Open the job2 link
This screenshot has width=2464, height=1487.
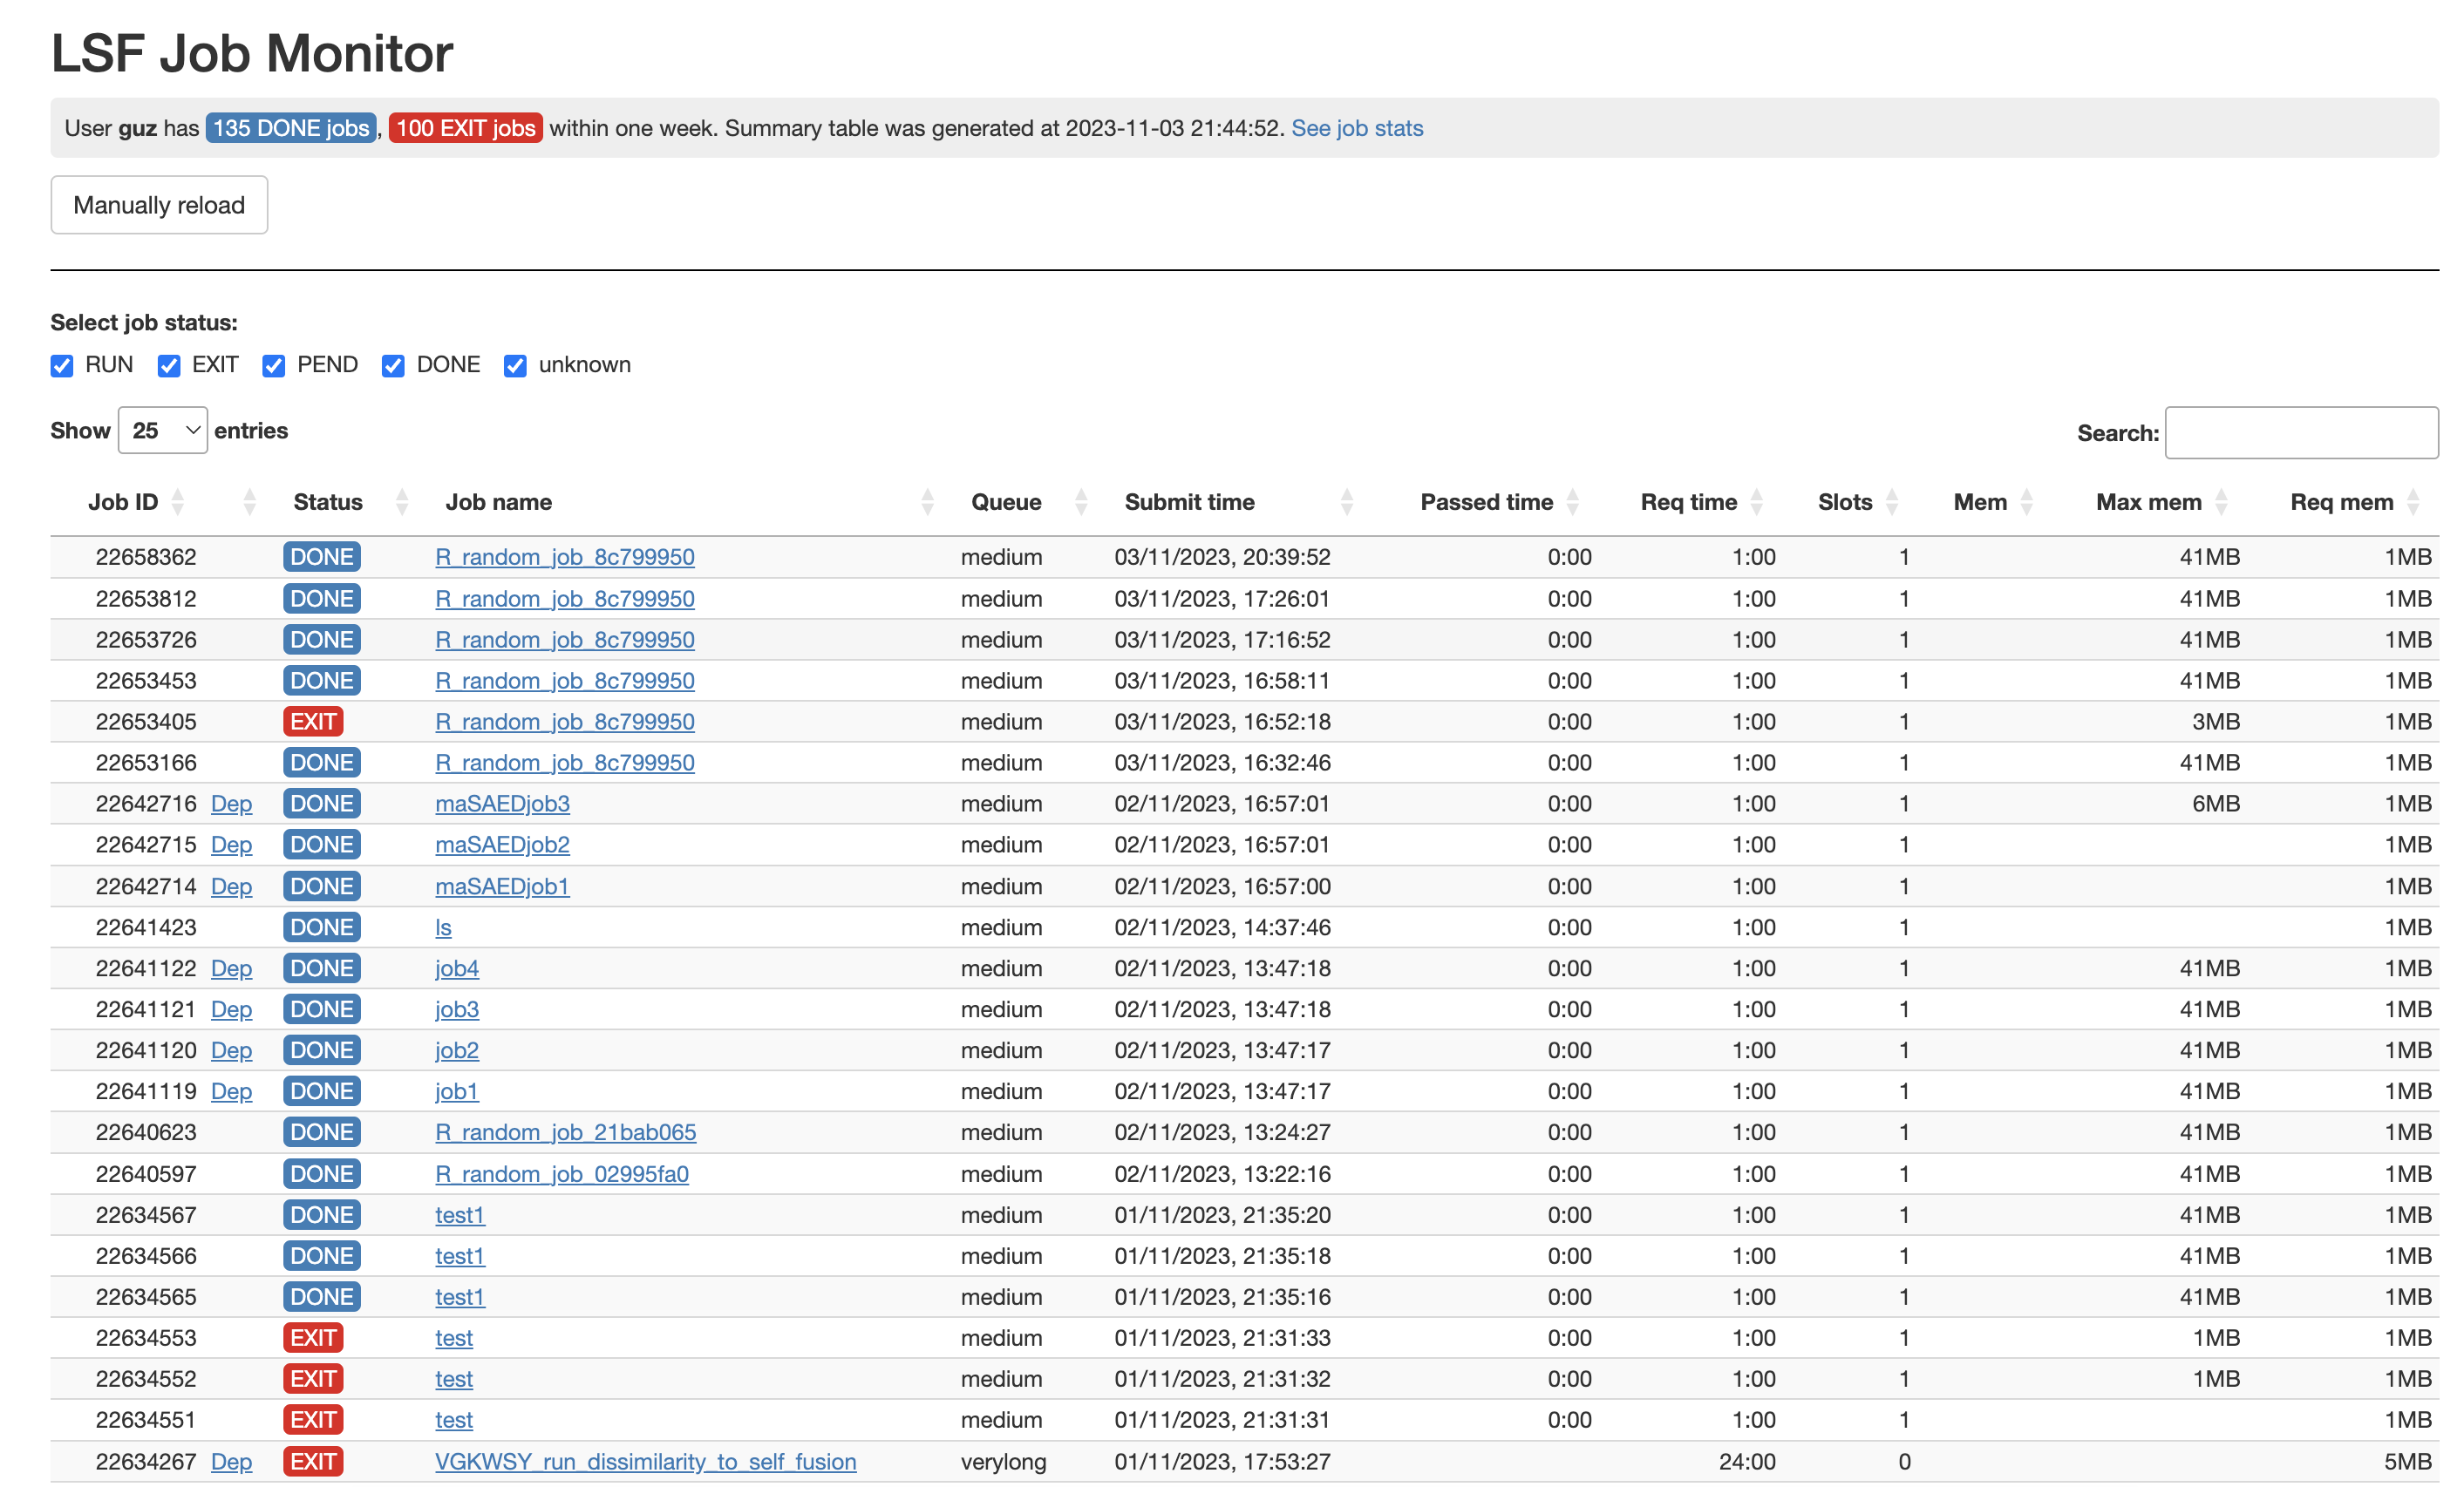click(x=457, y=1051)
